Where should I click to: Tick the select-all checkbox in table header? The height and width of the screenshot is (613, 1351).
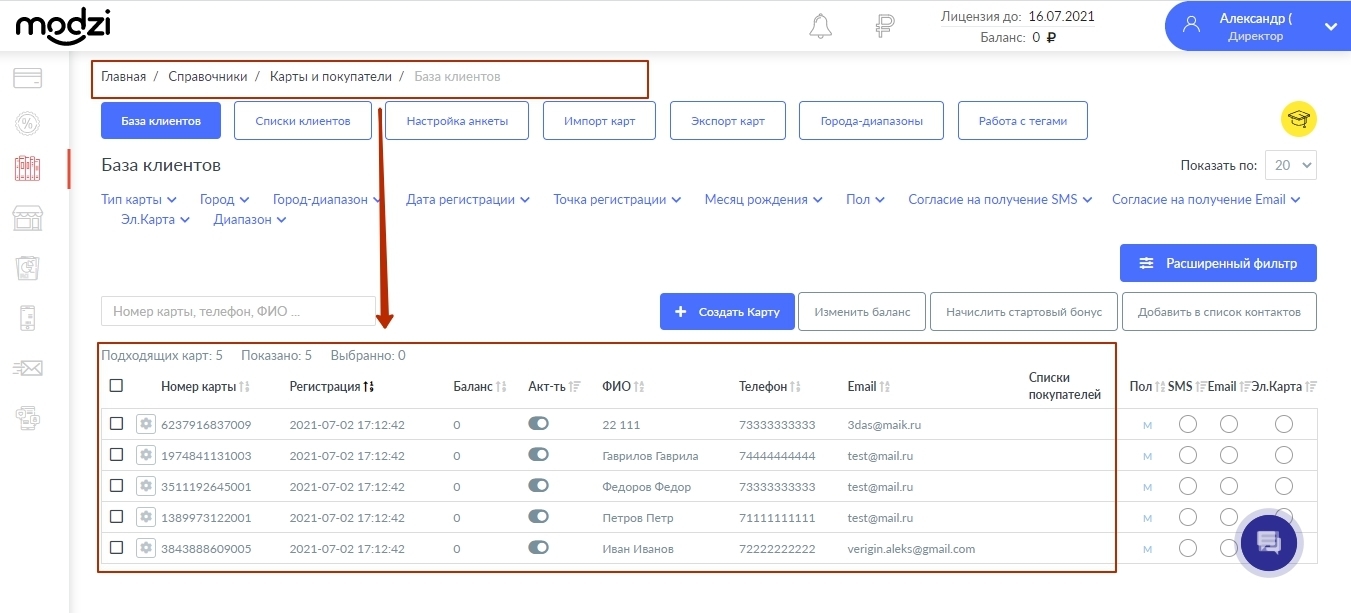point(116,385)
